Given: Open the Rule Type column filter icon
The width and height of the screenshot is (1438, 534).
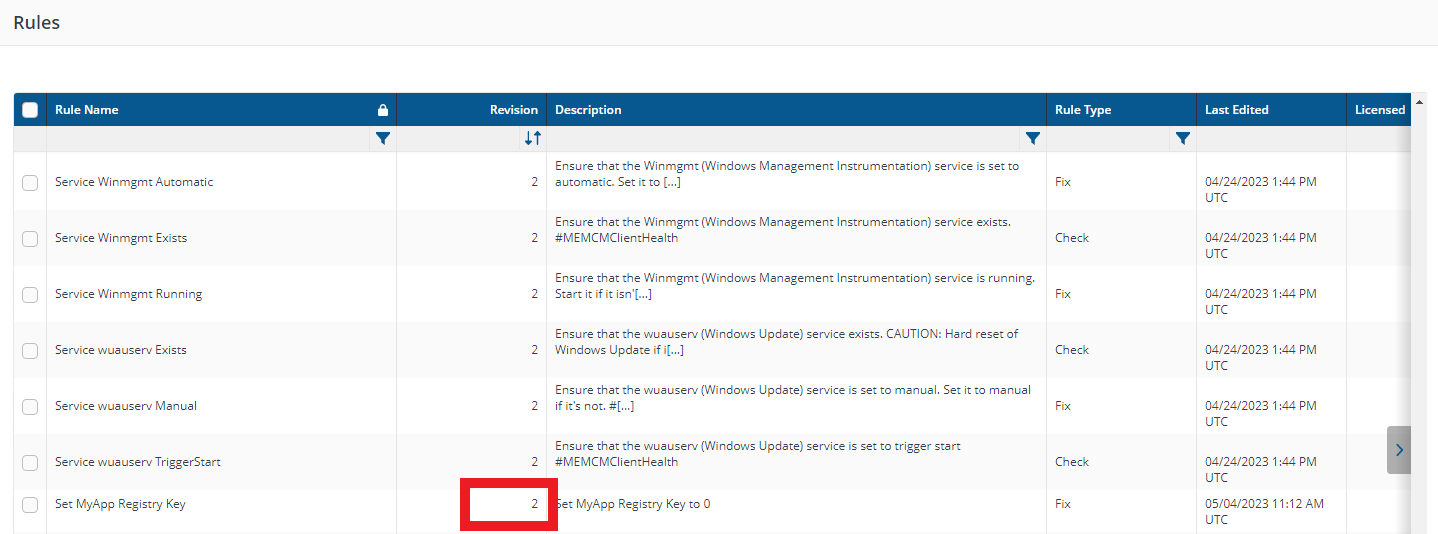Looking at the screenshot, I should click(x=1183, y=138).
